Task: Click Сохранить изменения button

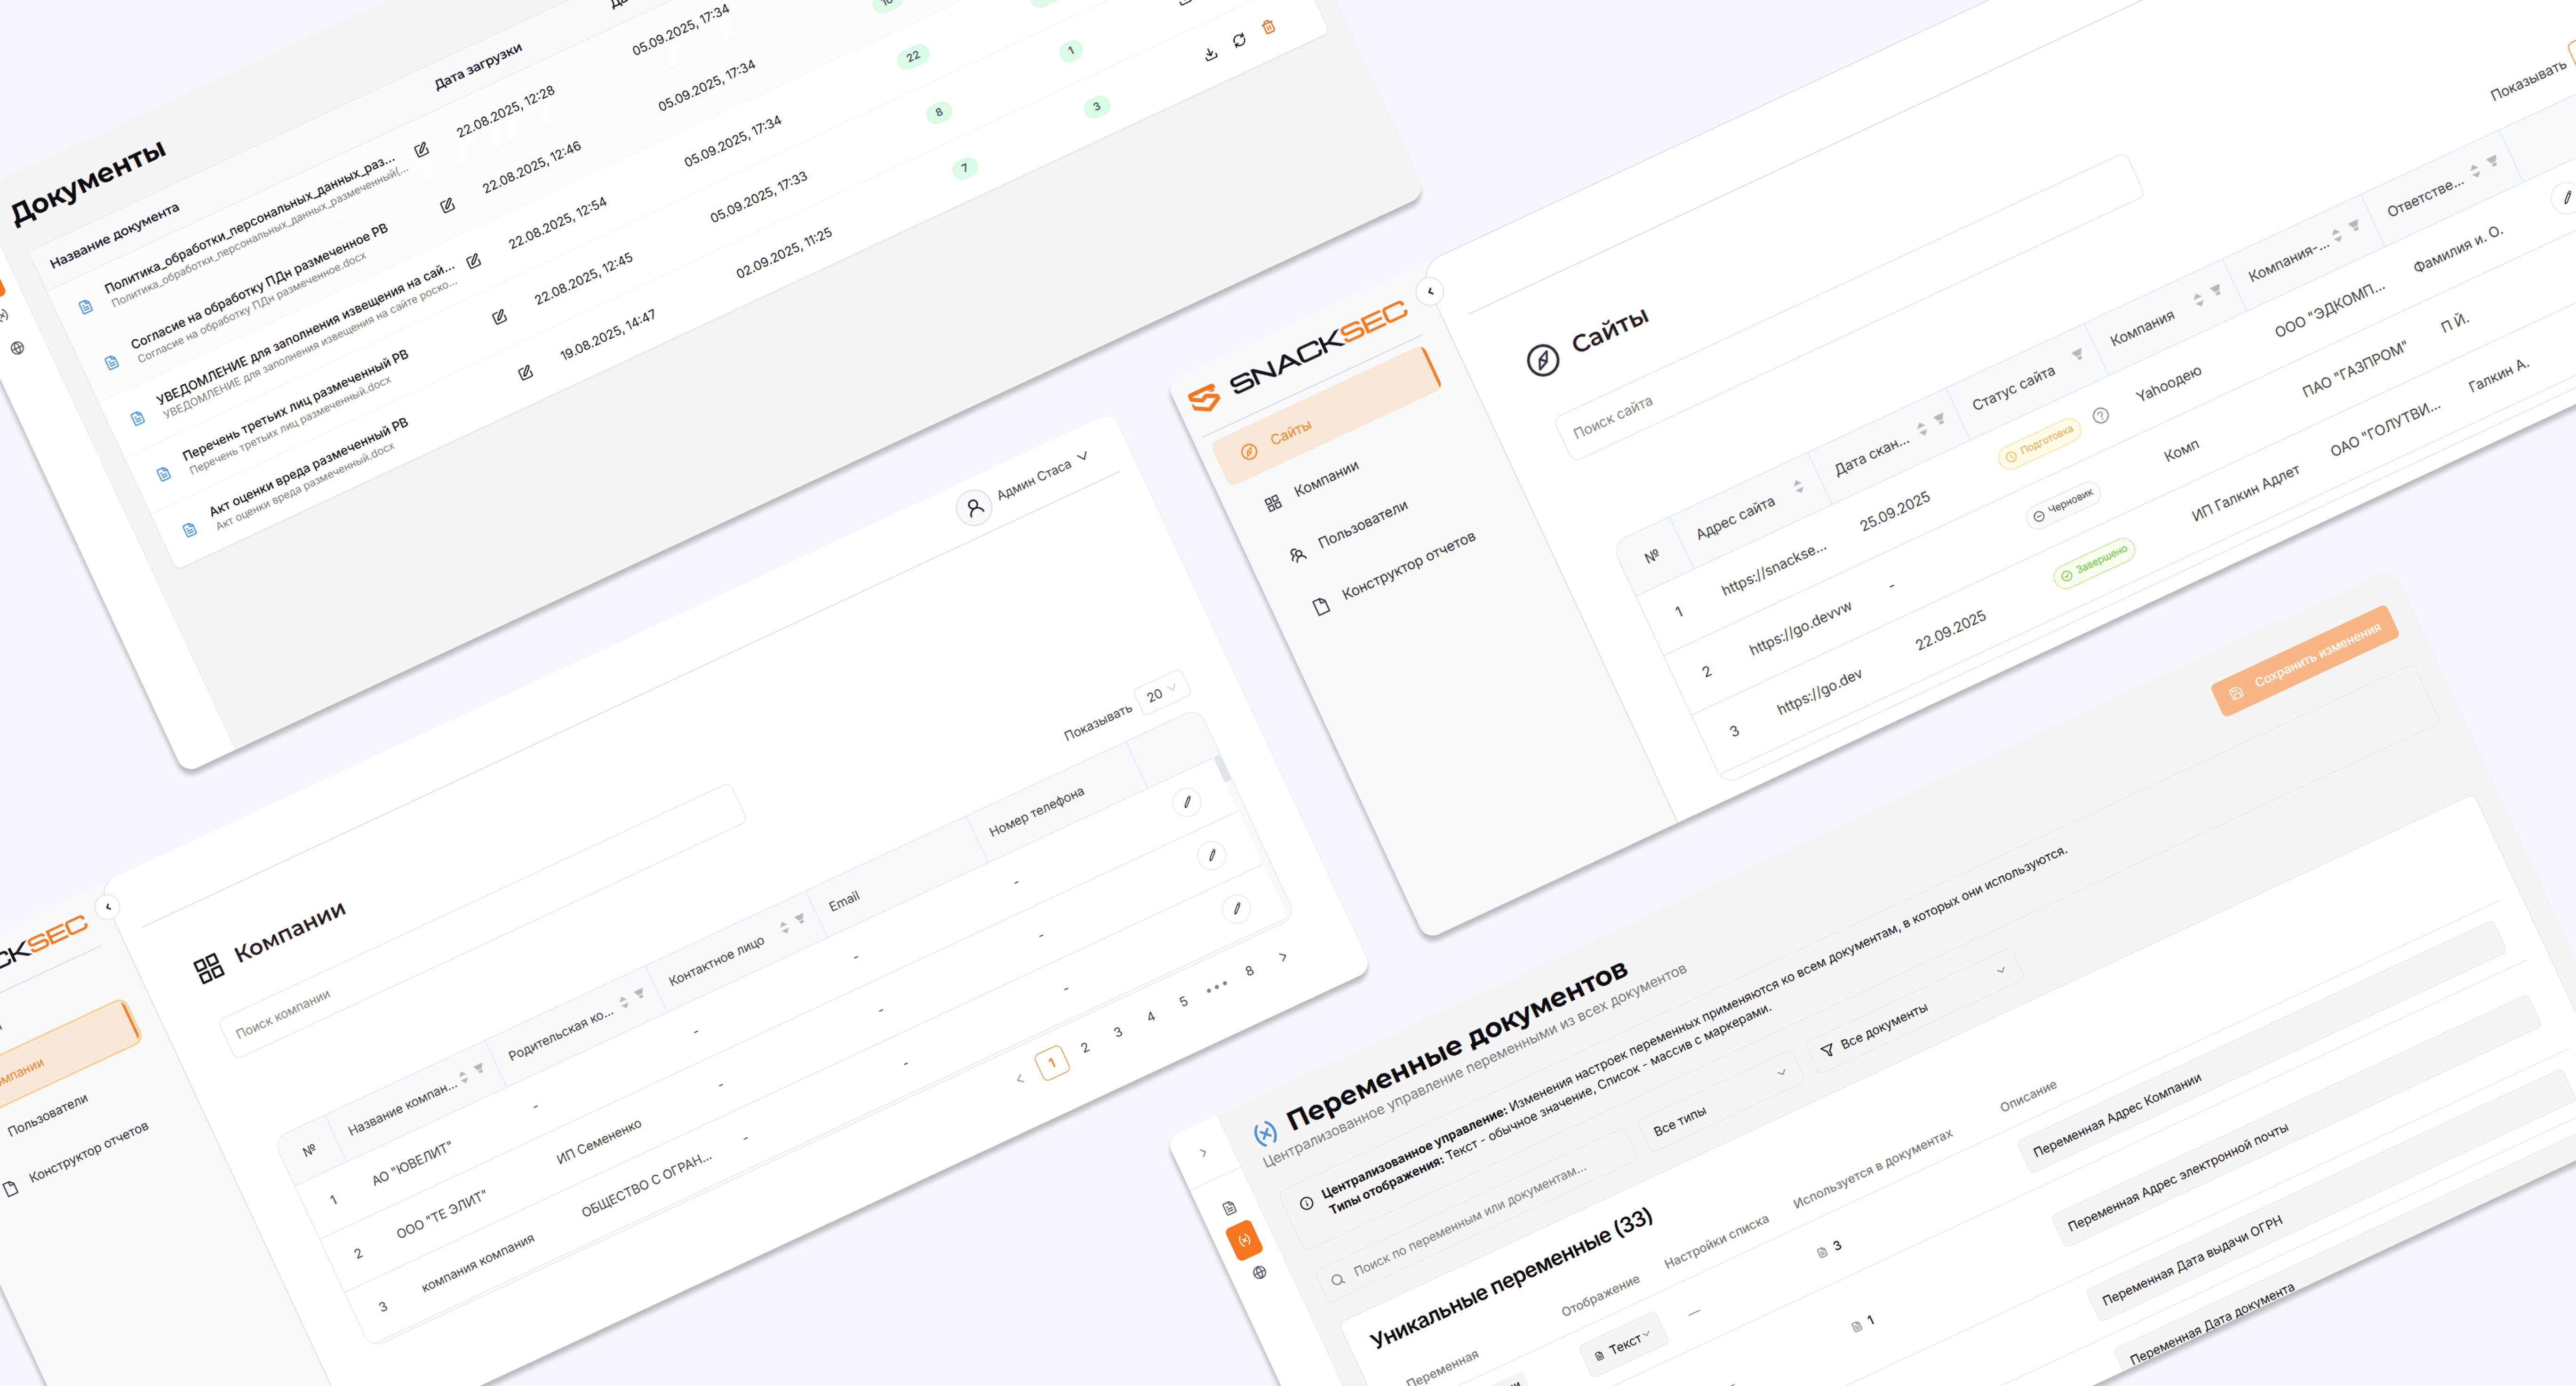Action: [2305, 661]
